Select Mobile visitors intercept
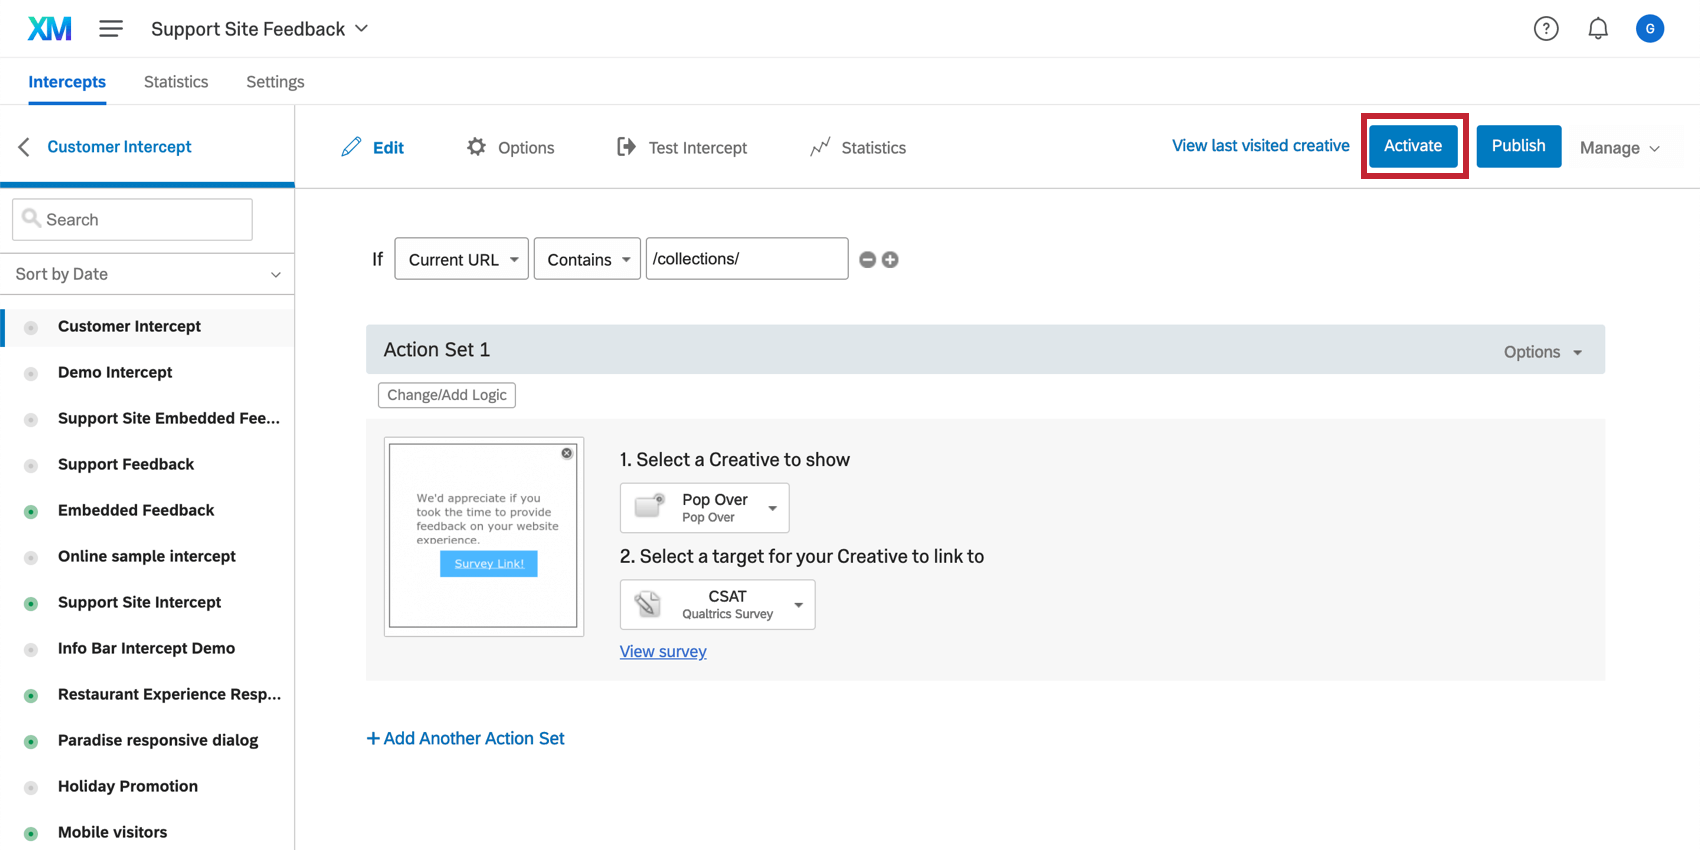Image resolution: width=1700 pixels, height=850 pixels. click(113, 832)
